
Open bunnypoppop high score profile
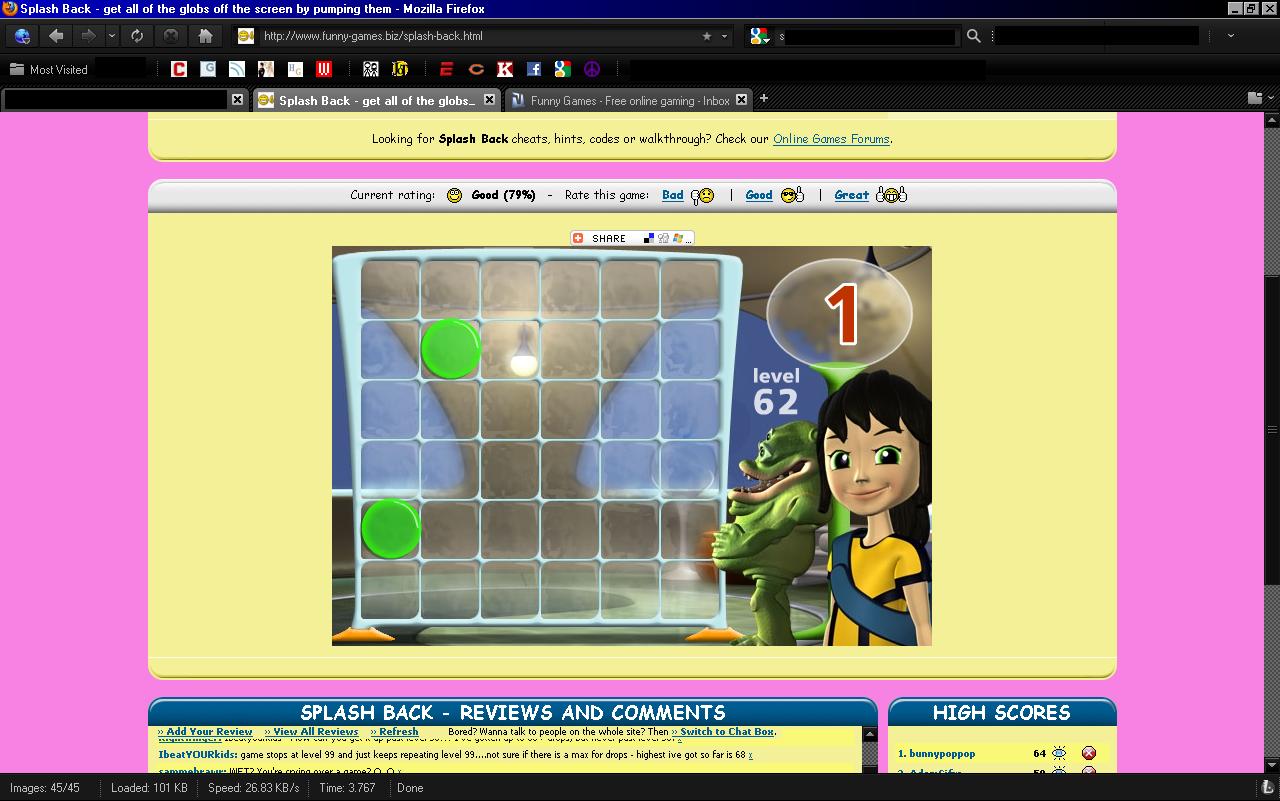click(942, 753)
